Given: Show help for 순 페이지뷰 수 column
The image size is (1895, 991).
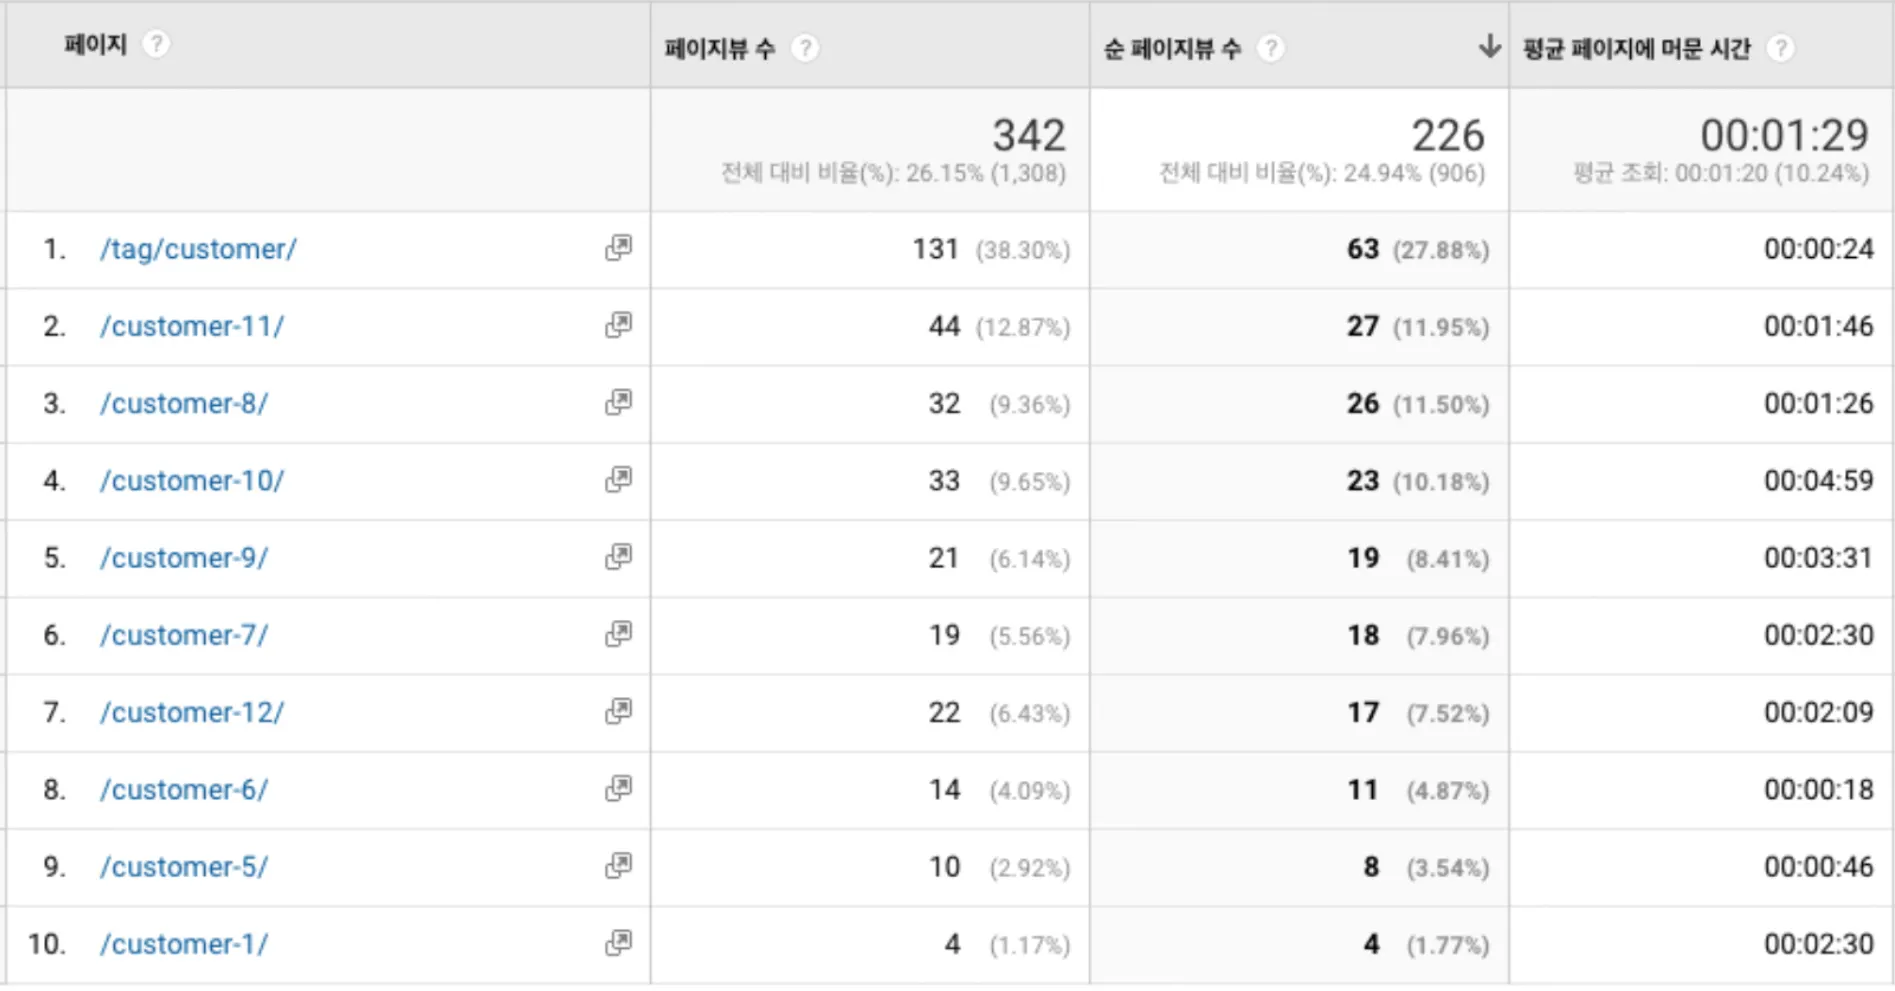Looking at the screenshot, I should pos(1270,49).
